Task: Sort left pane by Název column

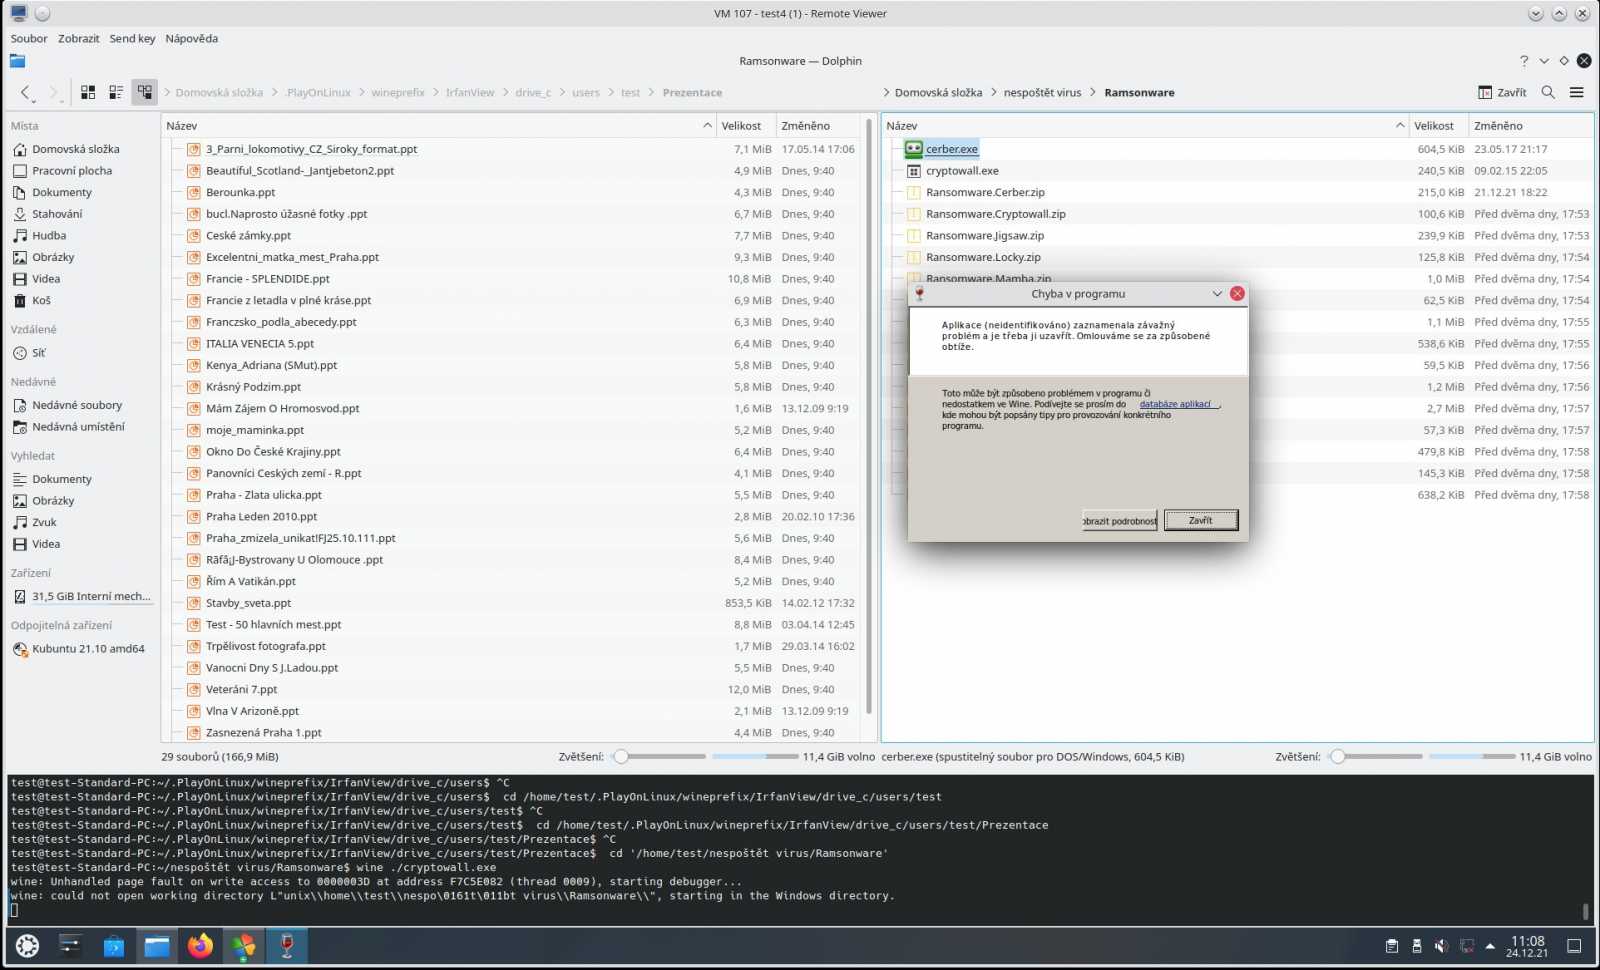Action: coord(438,126)
